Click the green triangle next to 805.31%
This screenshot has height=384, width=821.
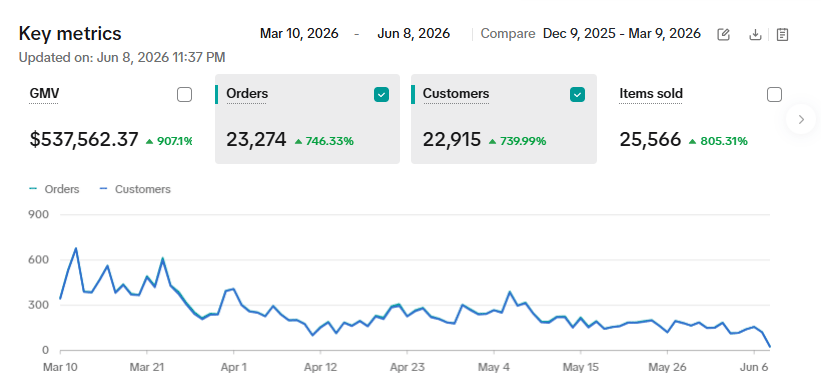(x=692, y=141)
